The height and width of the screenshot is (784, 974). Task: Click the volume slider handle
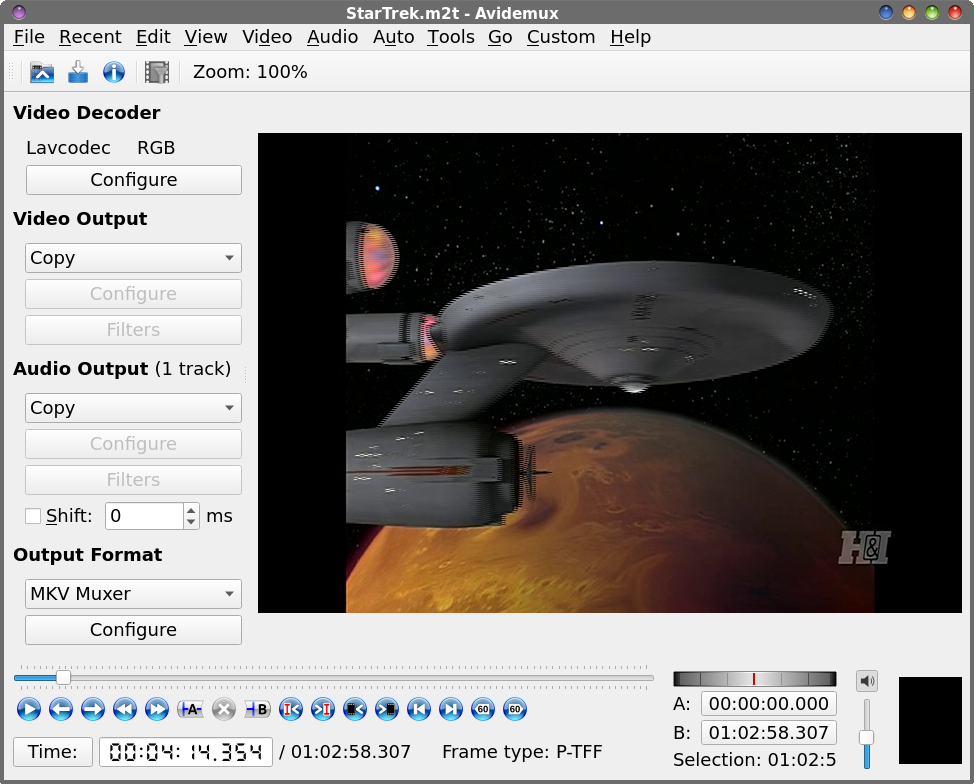click(x=867, y=737)
